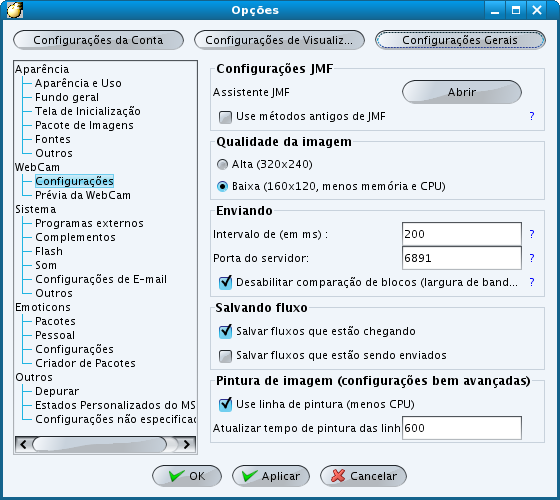Select Configurações under WebCam
This screenshot has height=500, width=560.
point(74,181)
